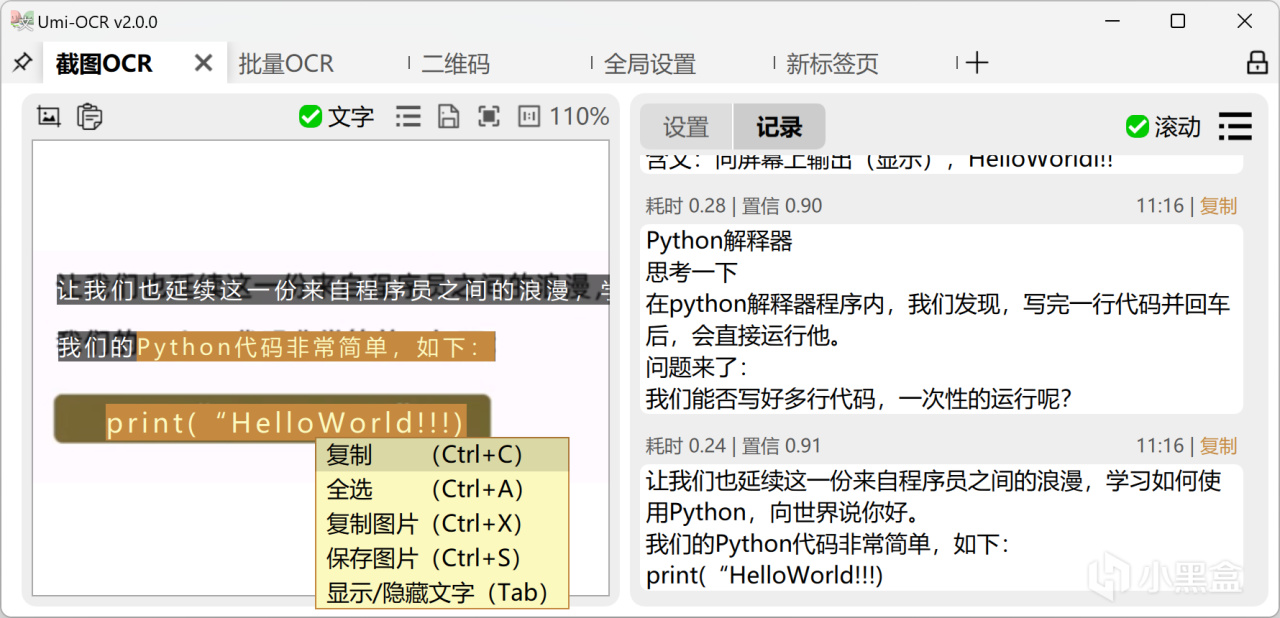Click the save results file icon
1280x618 pixels.
(x=448, y=116)
